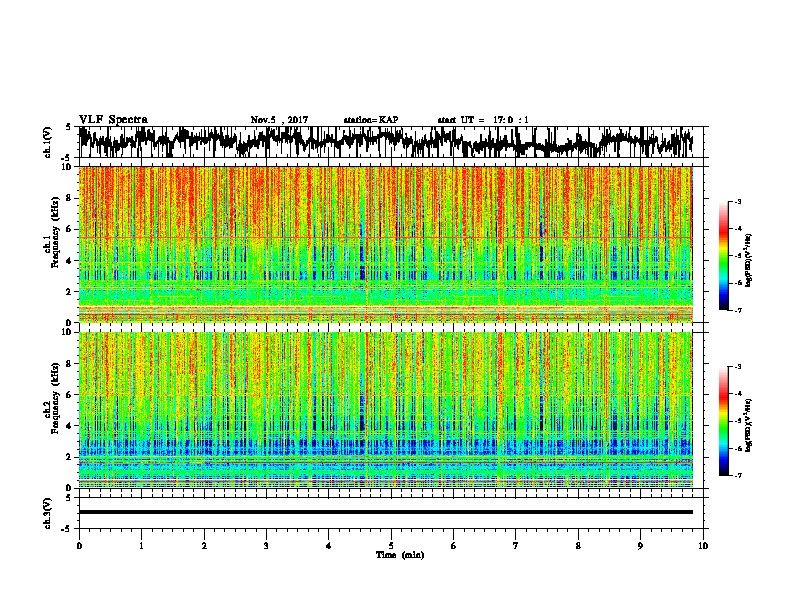Screen dimensions: 792x612
Task: Click "-7" label on ch.2 color scale
Action: click(738, 476)
